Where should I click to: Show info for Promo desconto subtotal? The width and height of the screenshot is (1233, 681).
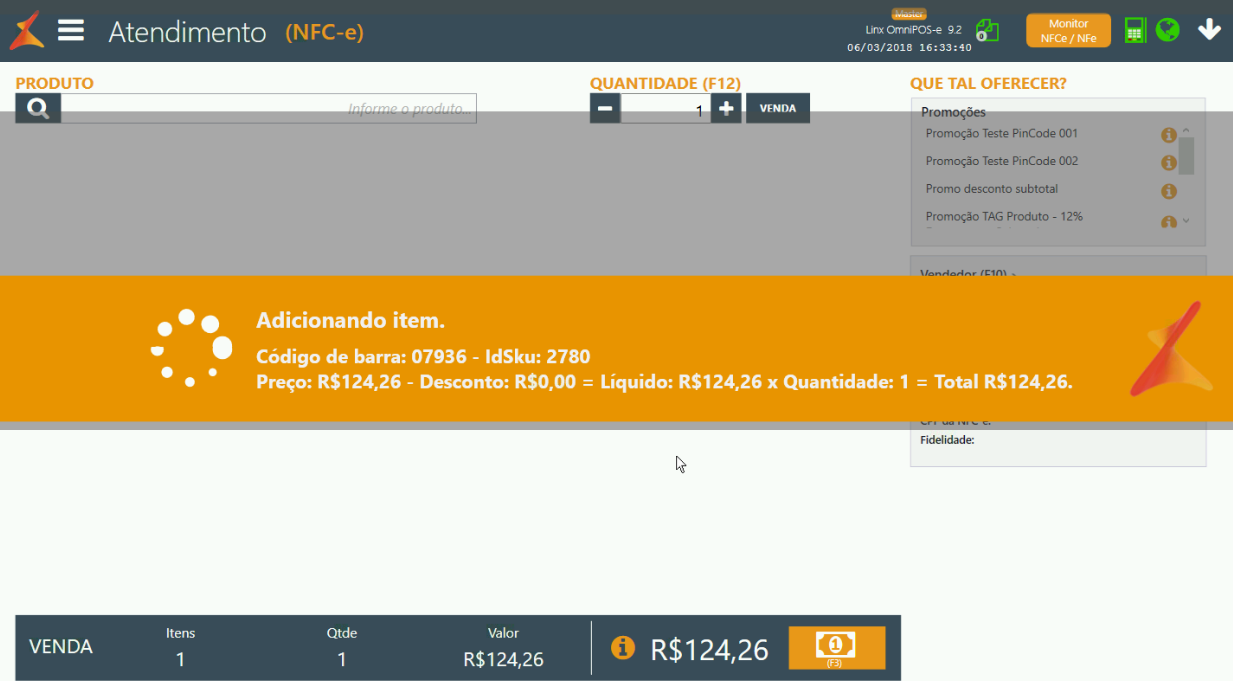tap(1169, 189)
